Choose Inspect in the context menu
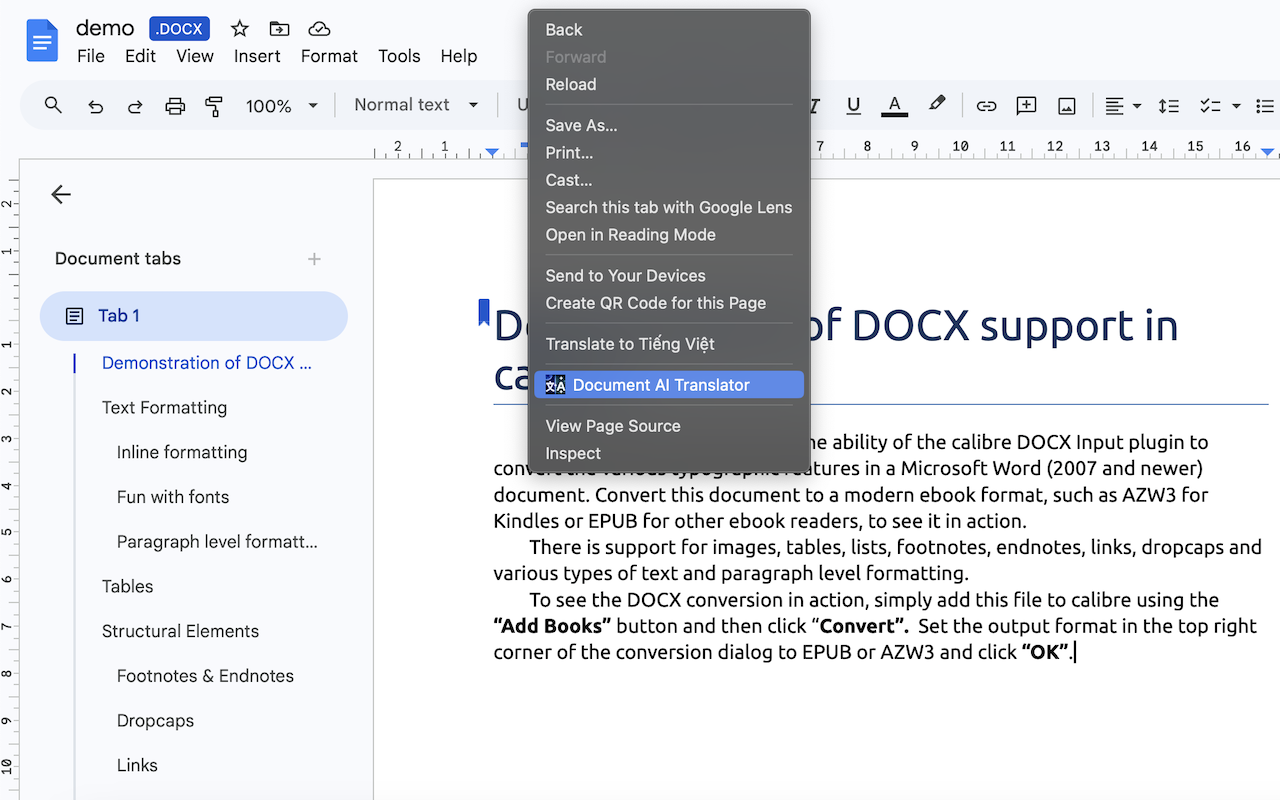 (669, 453)
